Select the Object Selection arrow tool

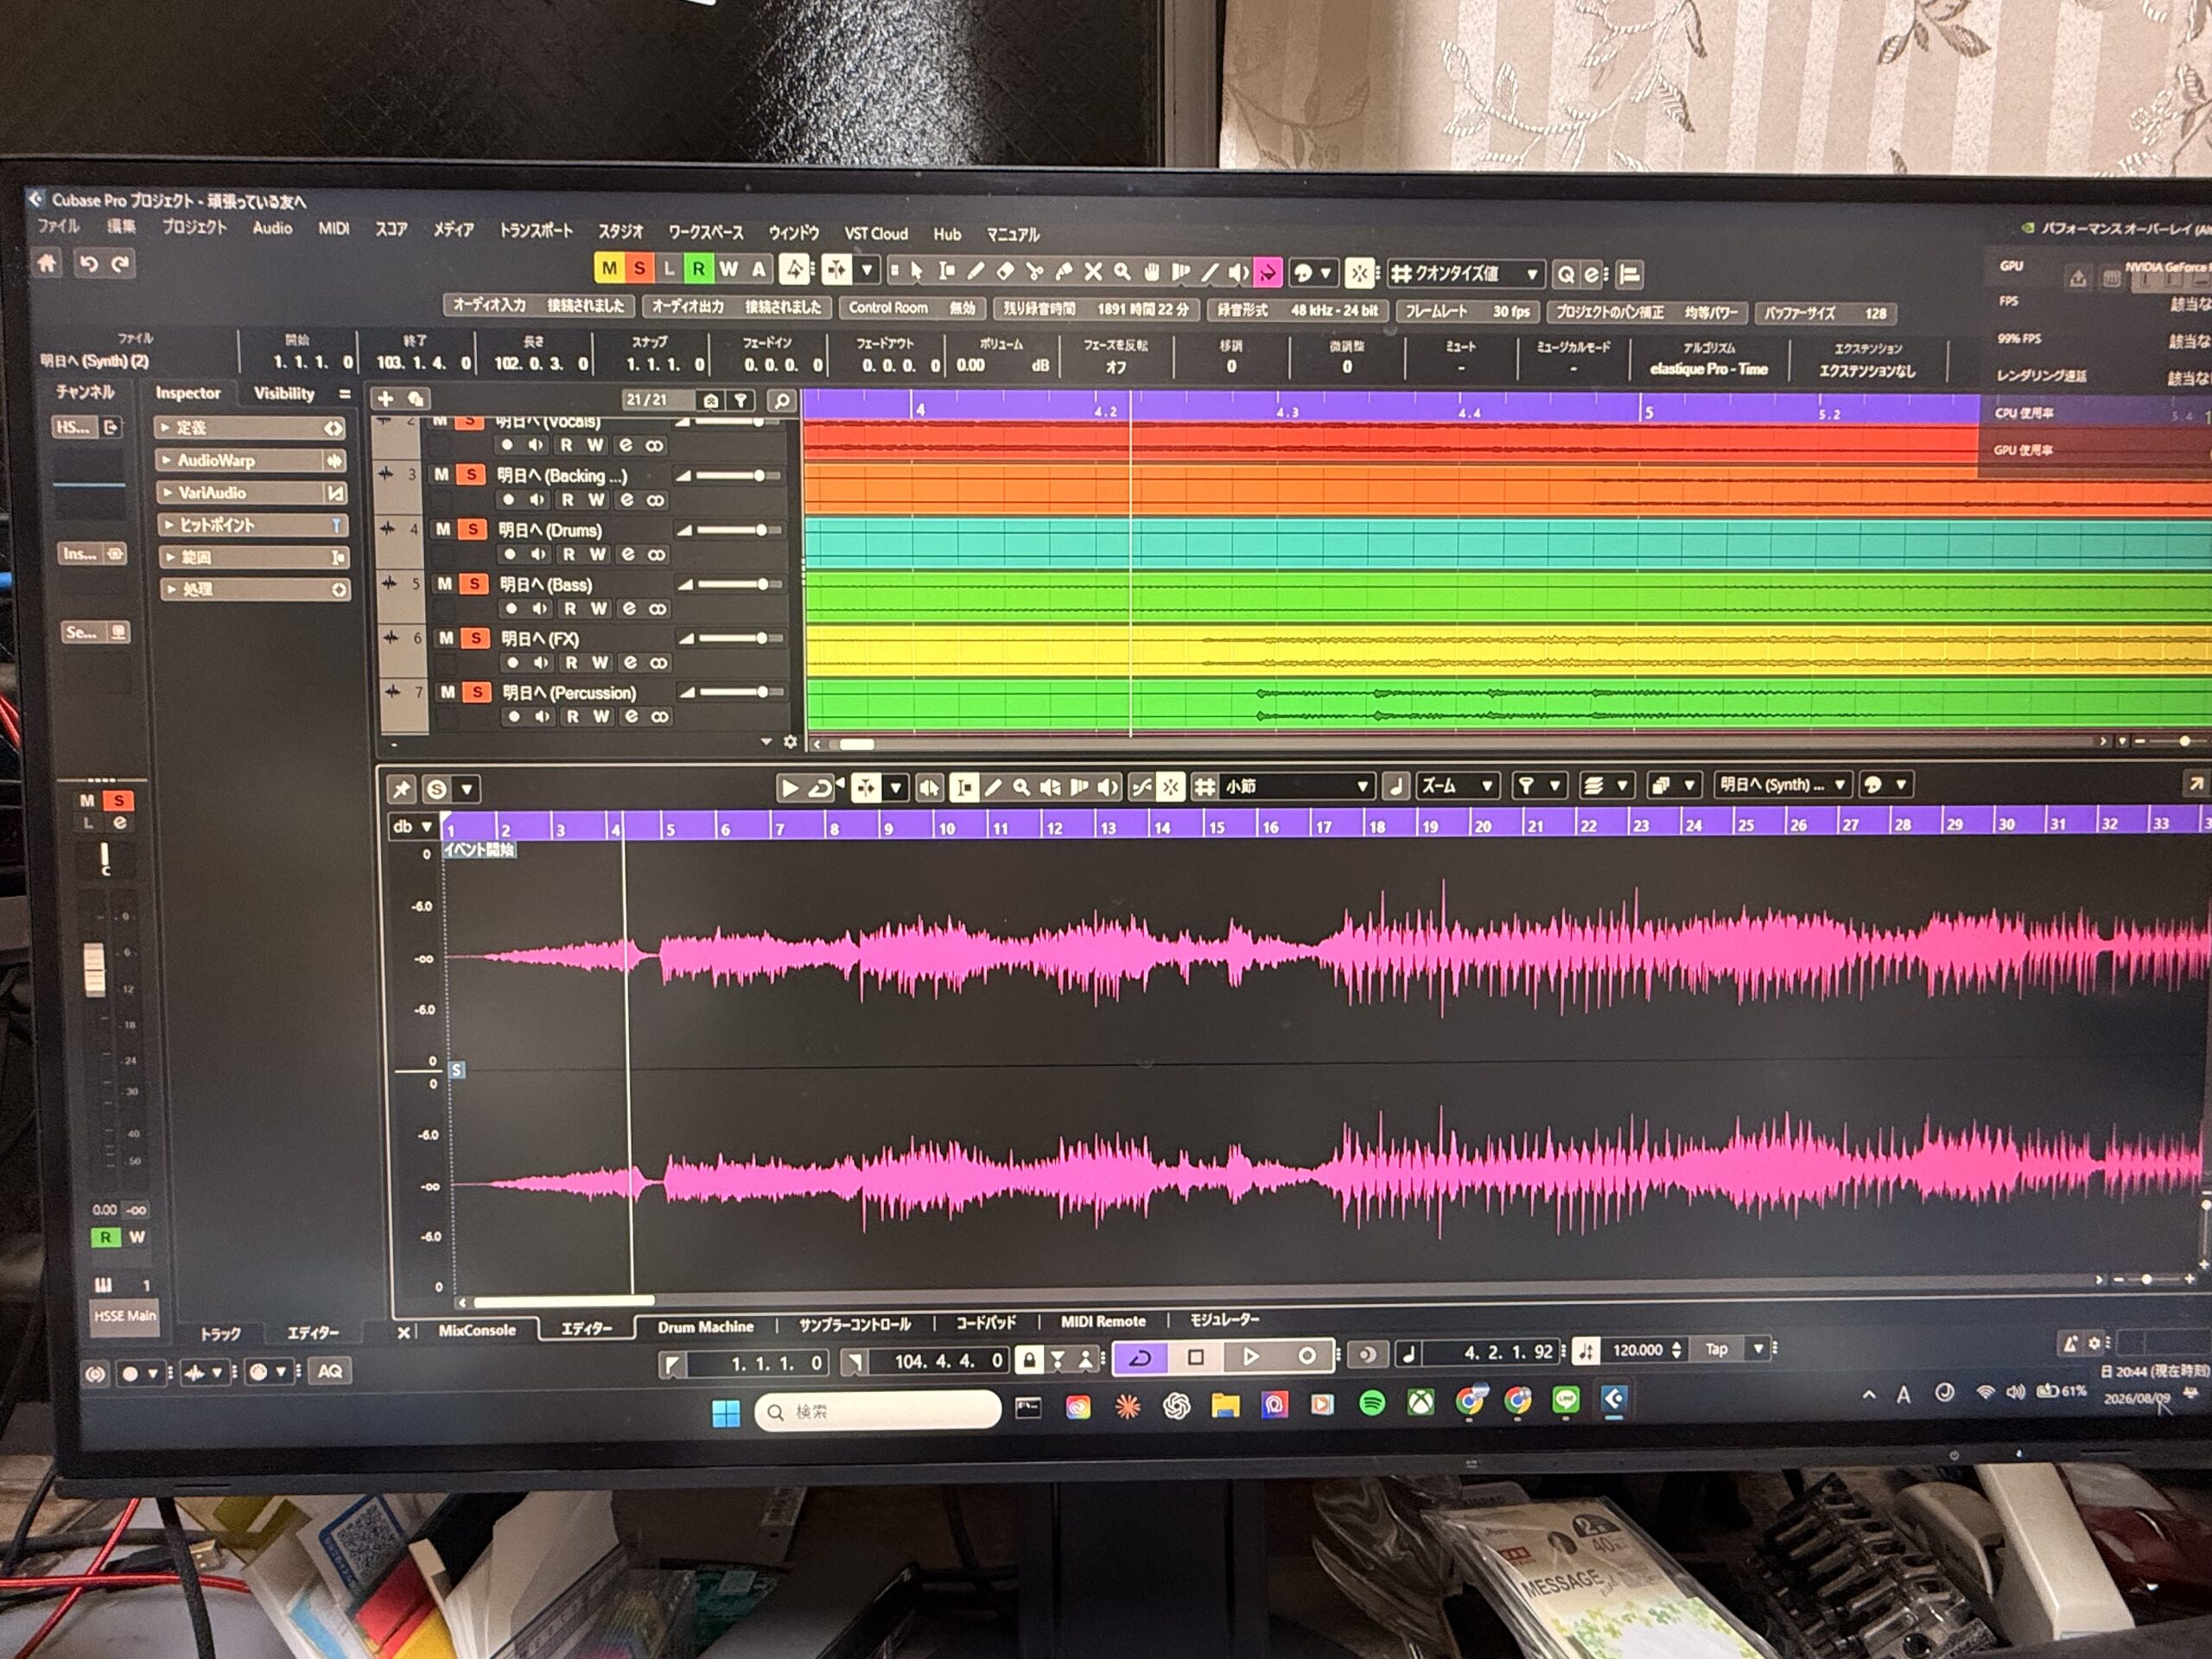point(917,270)
